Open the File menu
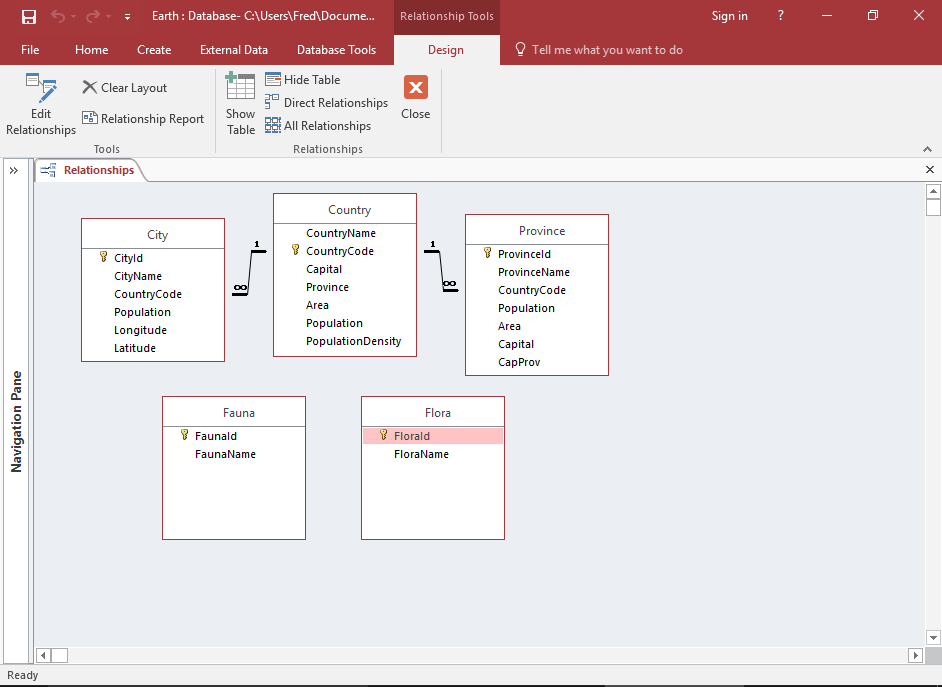 pyautogui.click(x=30, y=50)
